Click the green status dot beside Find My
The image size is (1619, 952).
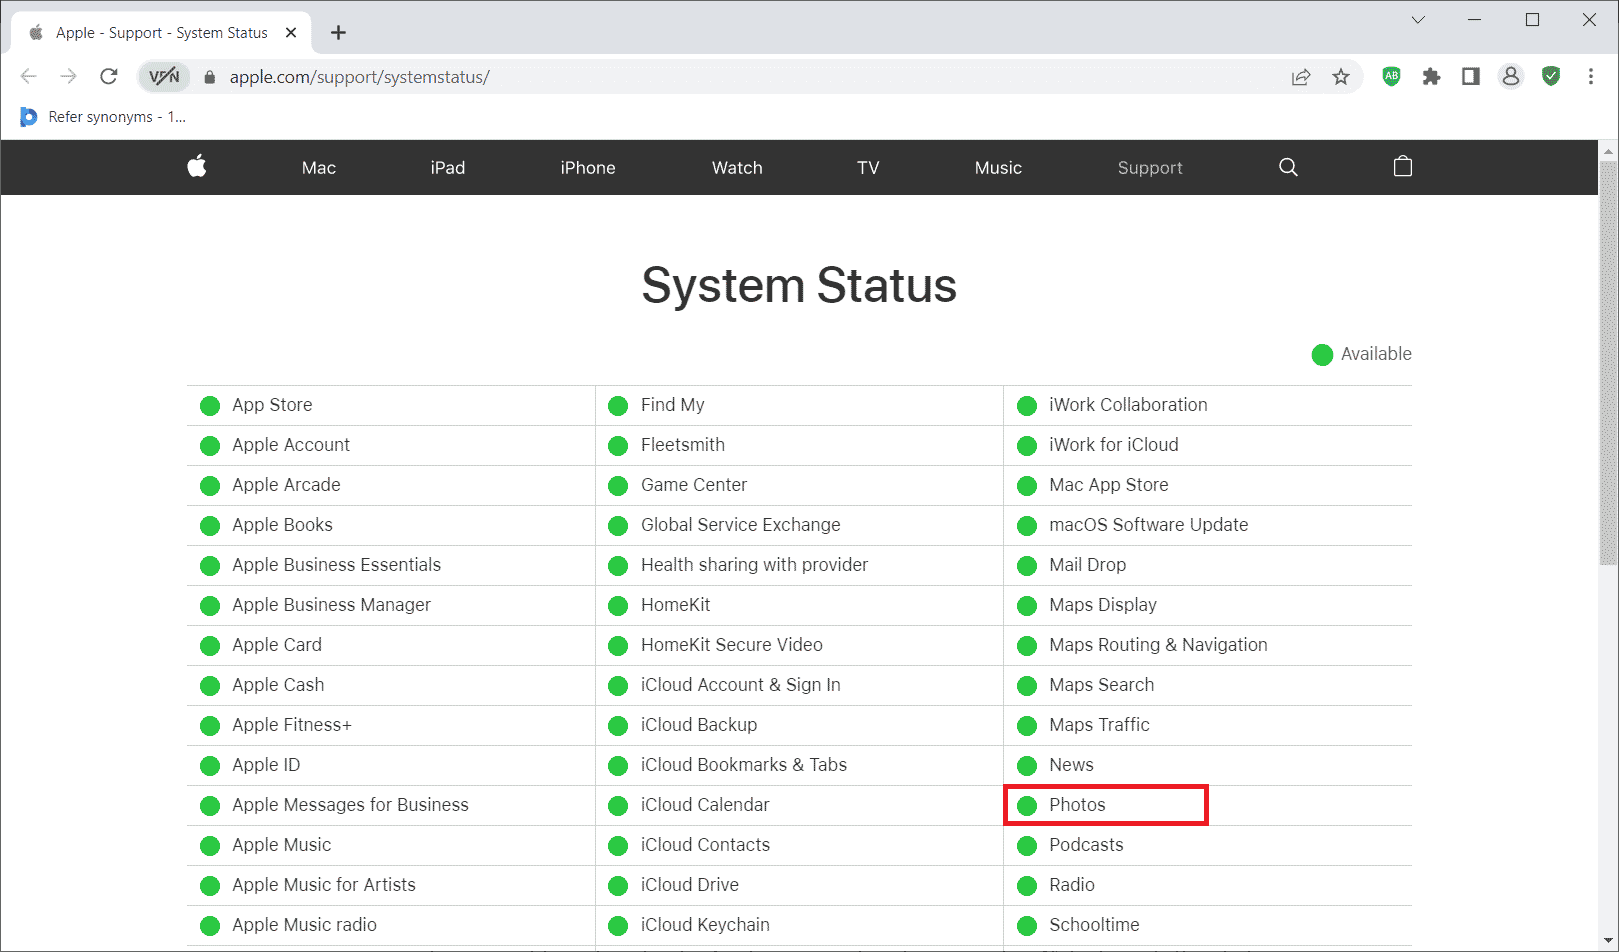coord(618,406)
